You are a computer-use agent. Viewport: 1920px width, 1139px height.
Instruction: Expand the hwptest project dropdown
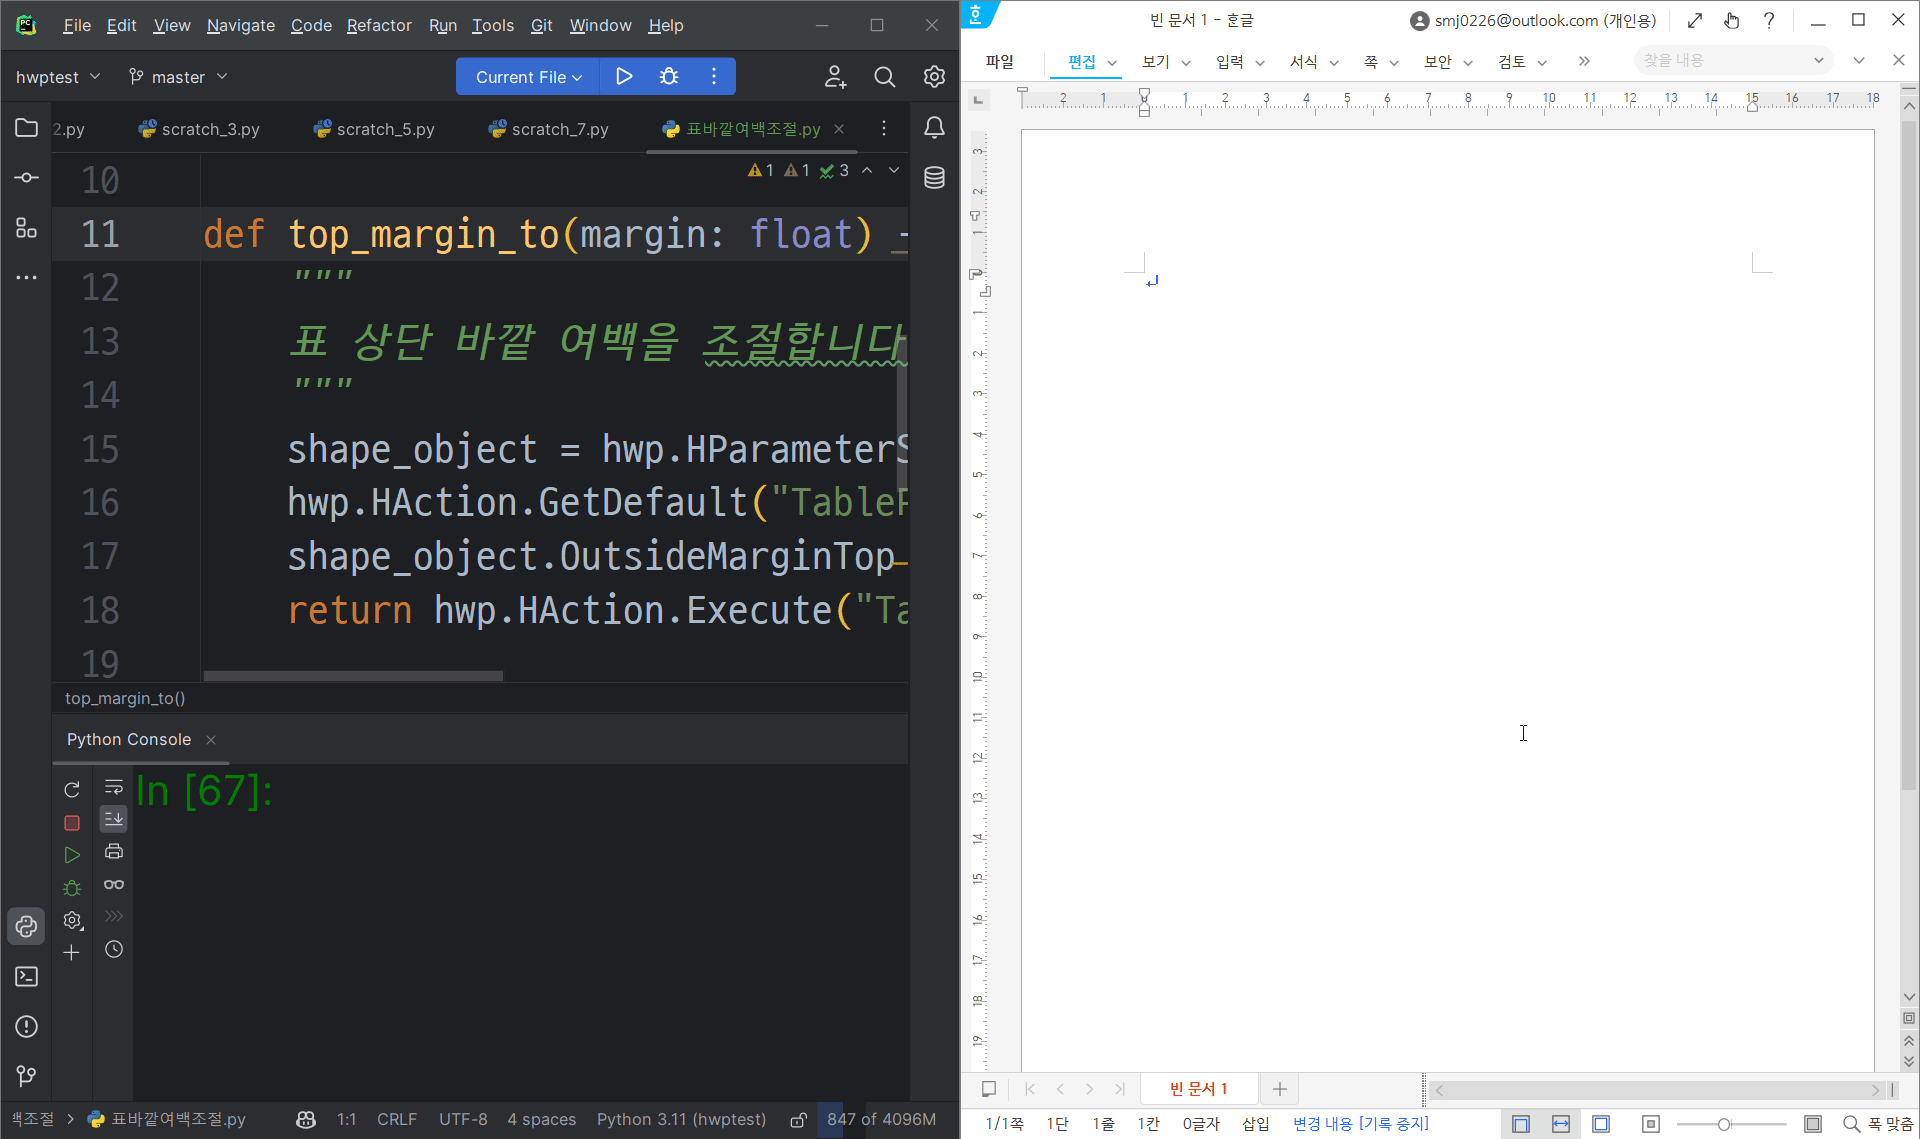pos(58,77)
